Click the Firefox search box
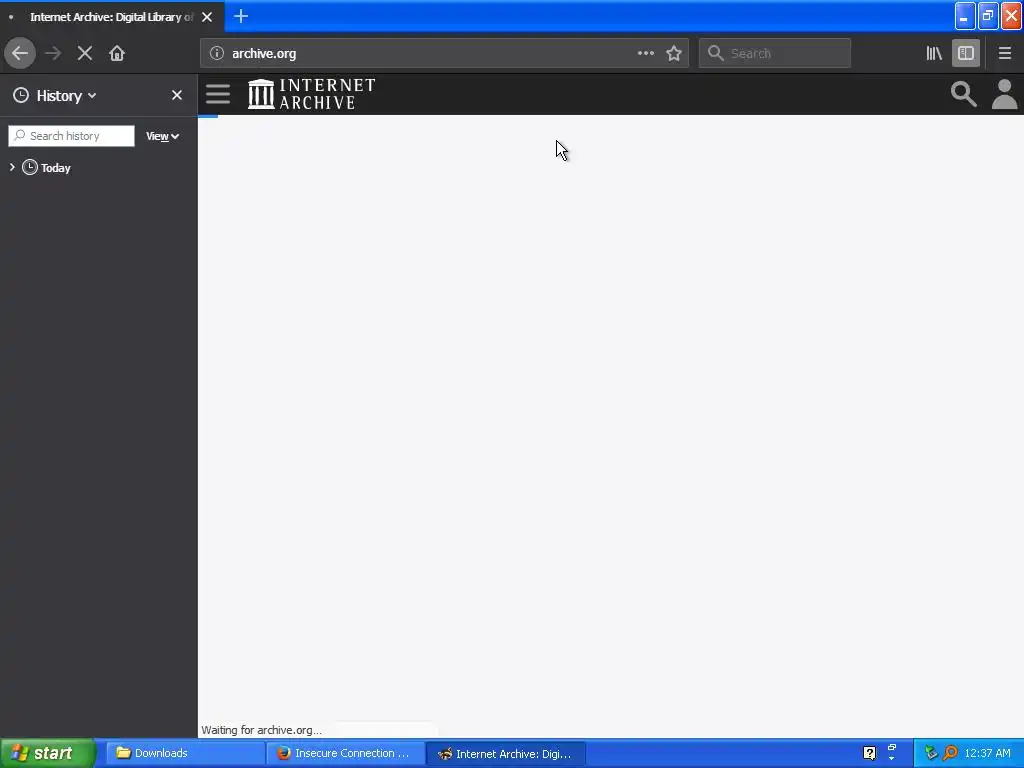1024x768 pixels. [x=775, y=54]
